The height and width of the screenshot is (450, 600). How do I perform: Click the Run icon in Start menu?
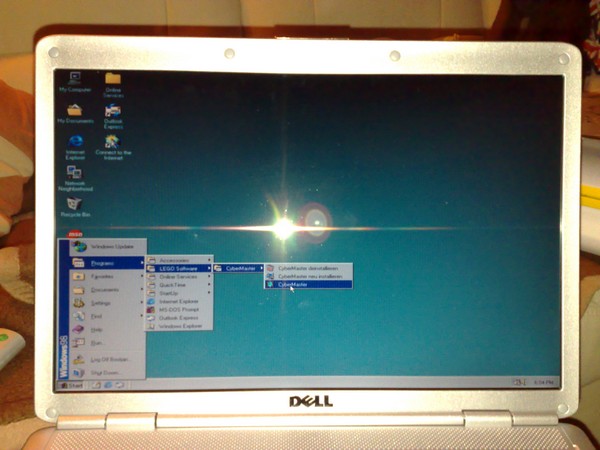coord(78,343)
